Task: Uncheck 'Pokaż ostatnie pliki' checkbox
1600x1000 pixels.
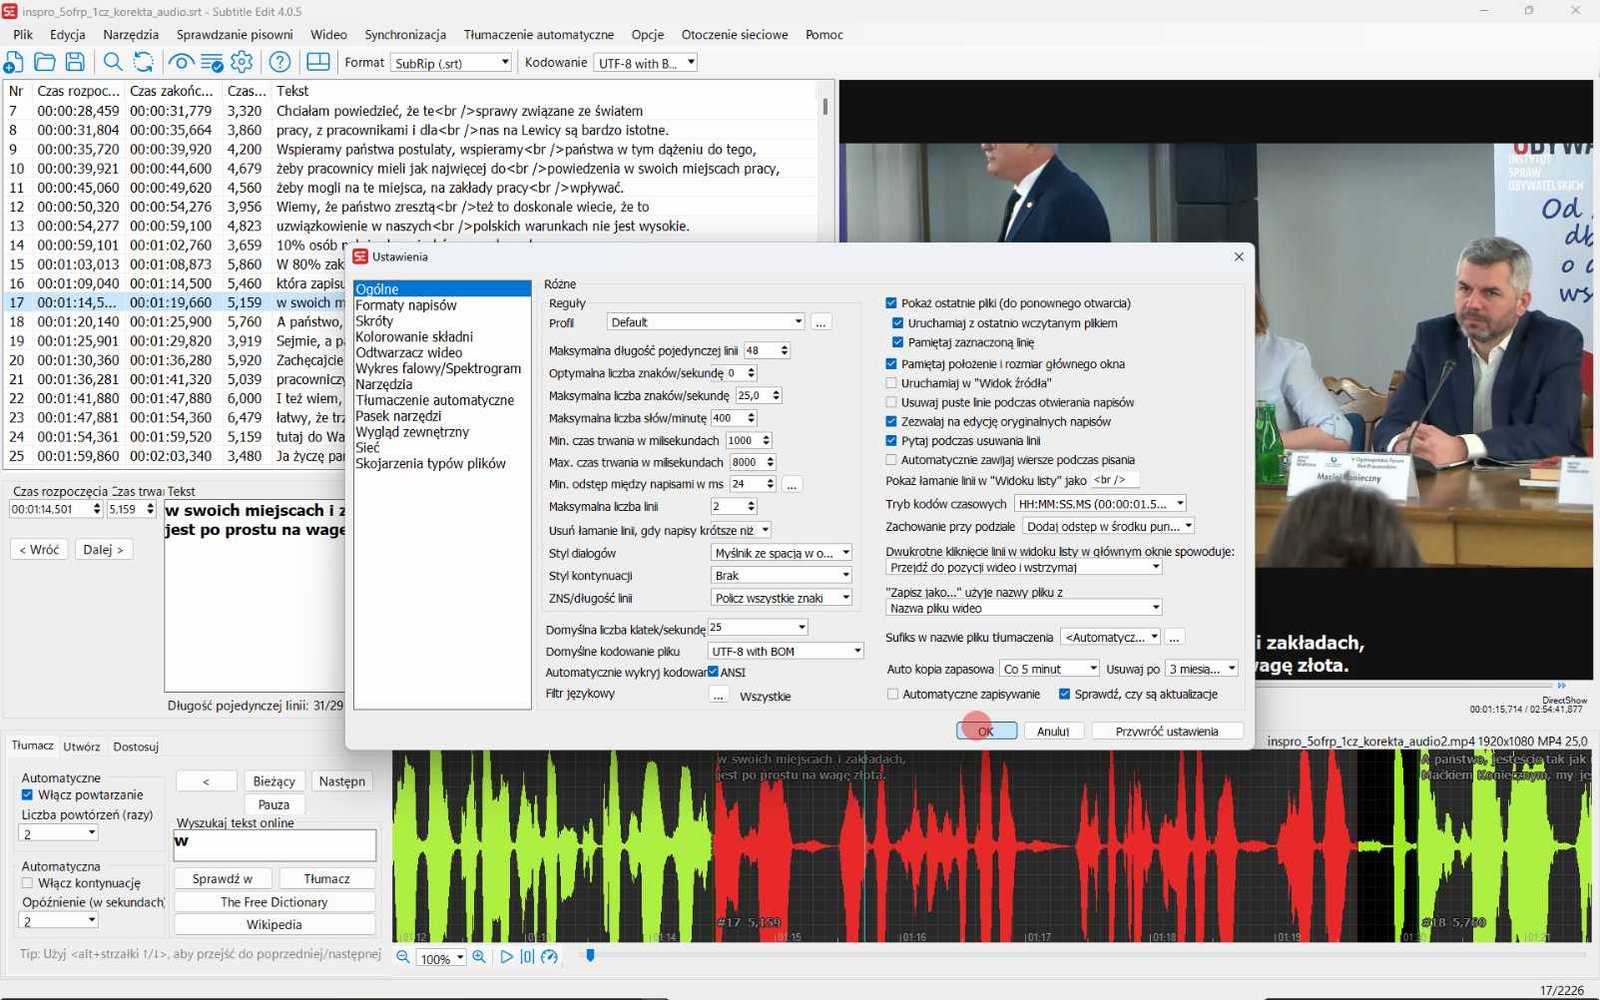Action: 891,303
